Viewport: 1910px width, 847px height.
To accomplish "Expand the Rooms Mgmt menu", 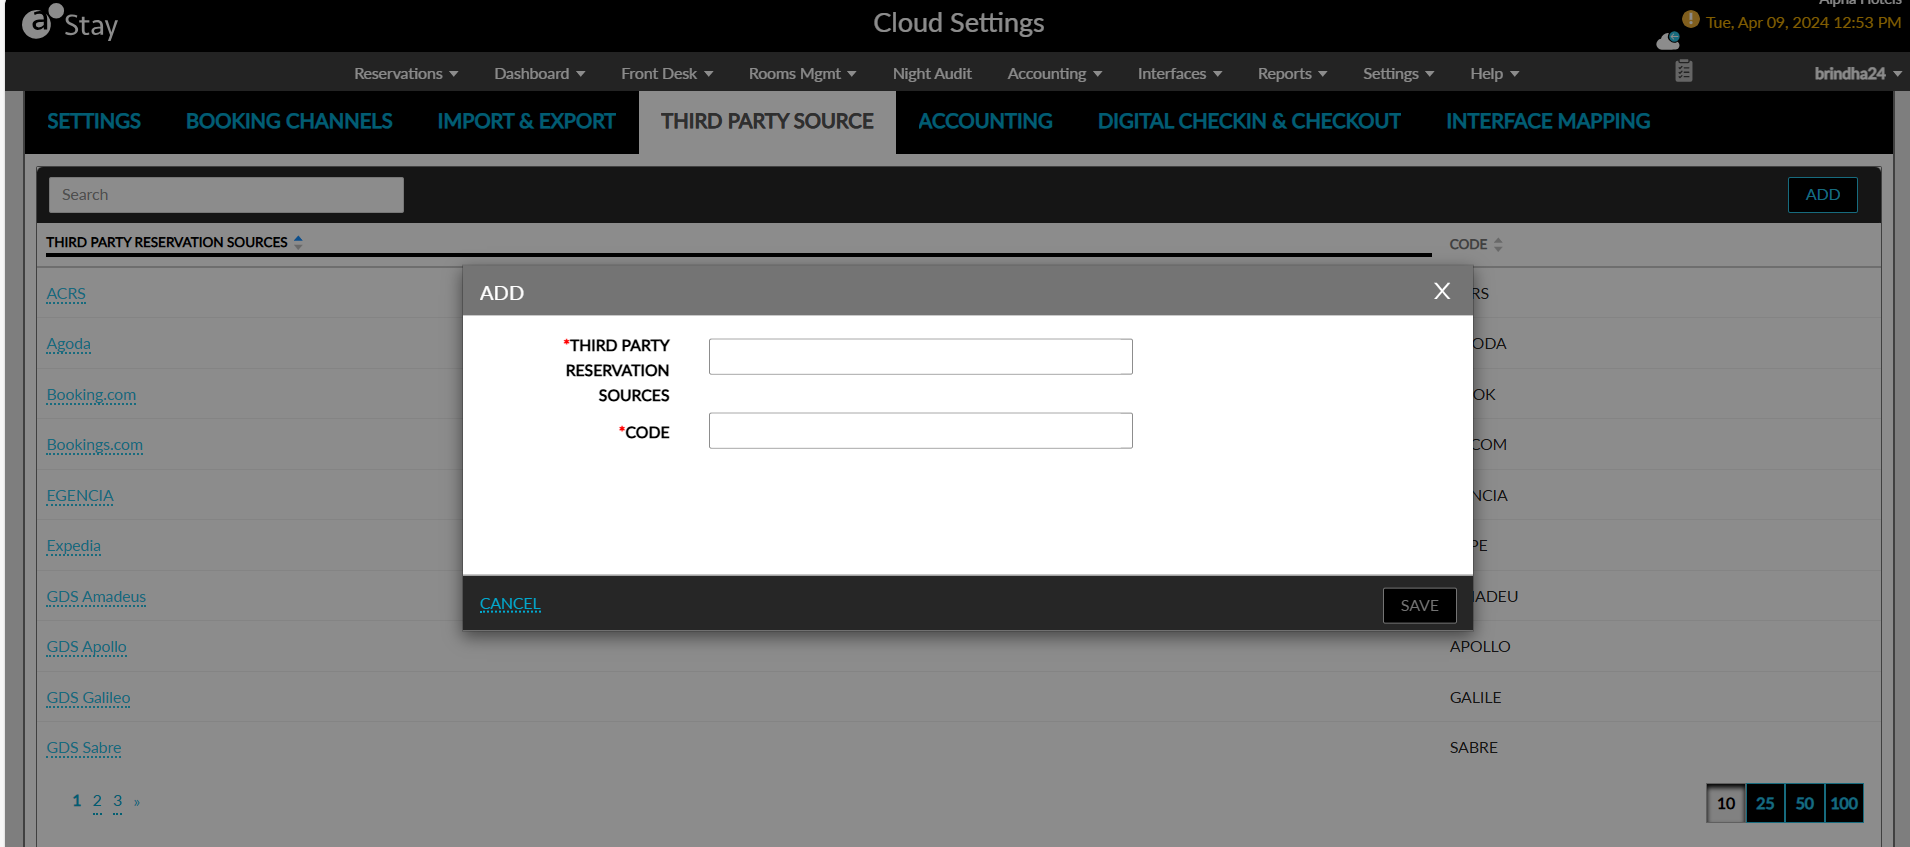I will pos(802,73).
